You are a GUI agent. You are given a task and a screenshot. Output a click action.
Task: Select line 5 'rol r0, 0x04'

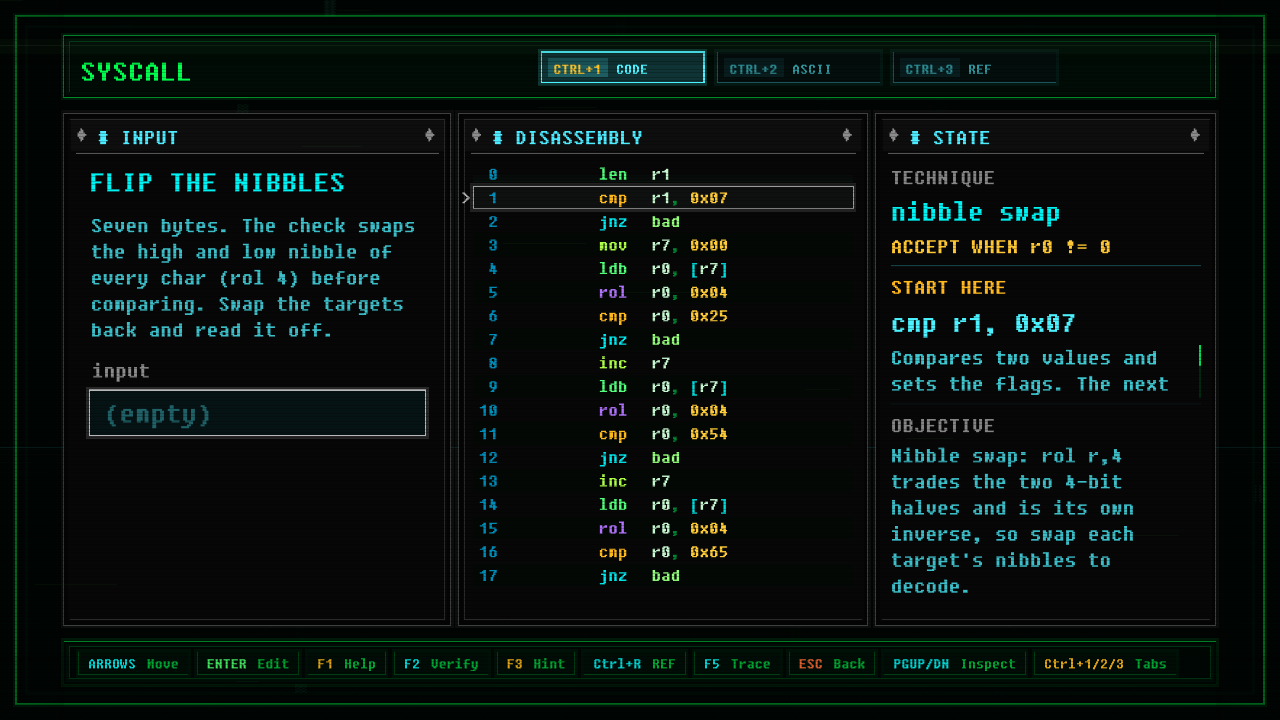[663, 292]
